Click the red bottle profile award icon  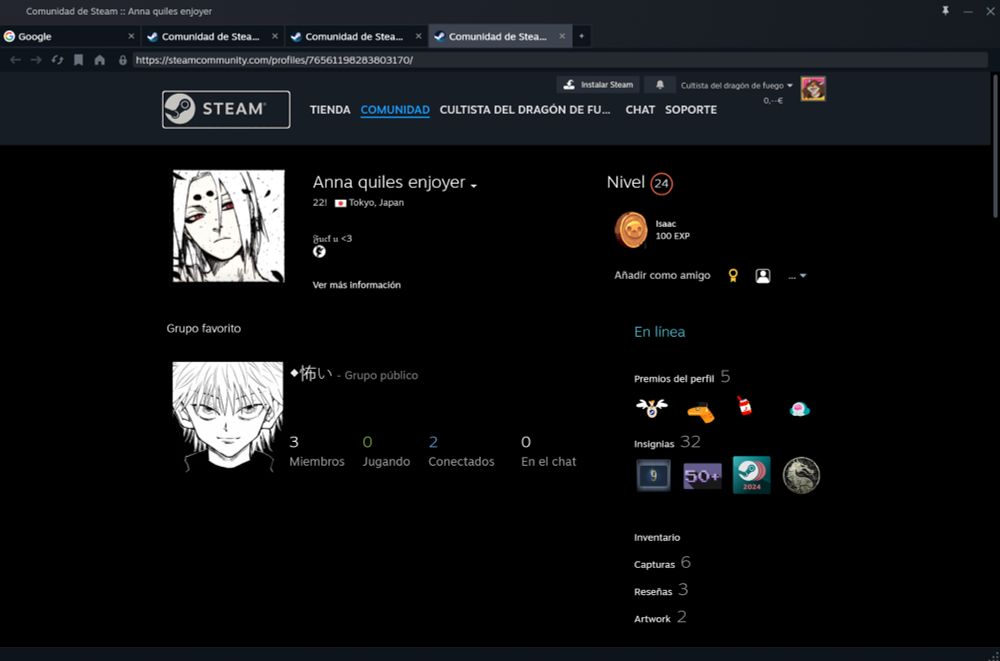[x=744, y=406]
